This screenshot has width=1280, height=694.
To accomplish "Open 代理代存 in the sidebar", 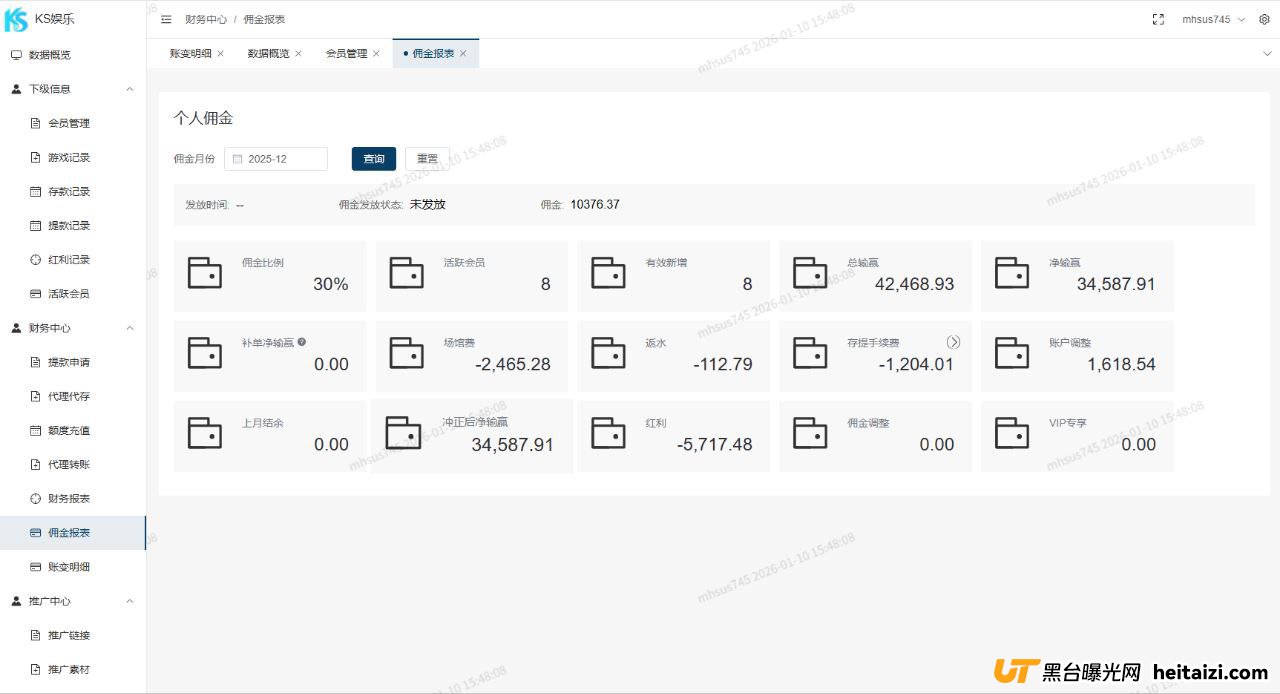I will coord(73,396).
